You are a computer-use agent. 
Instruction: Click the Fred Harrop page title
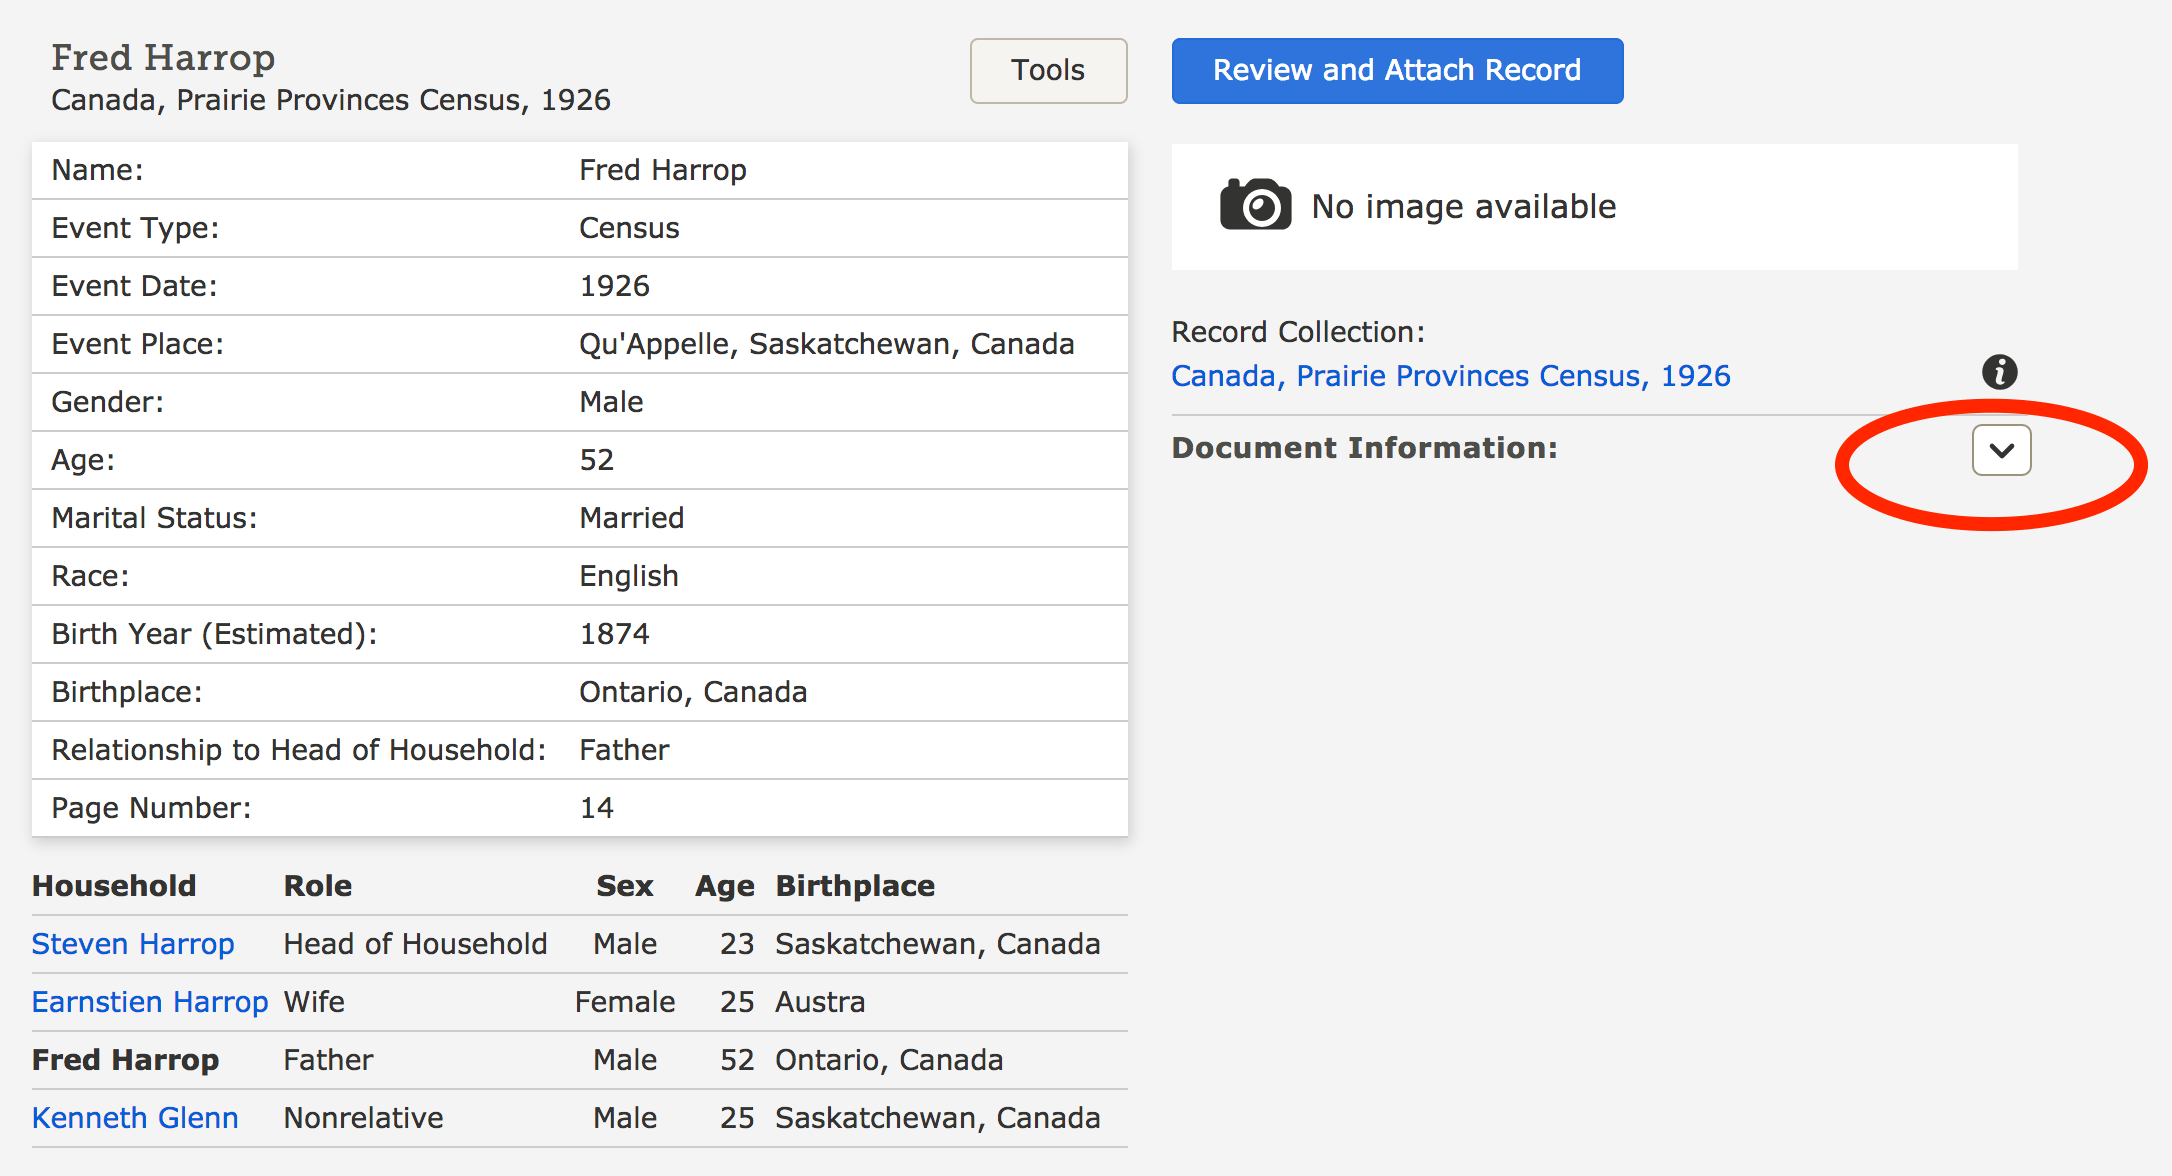163,58
